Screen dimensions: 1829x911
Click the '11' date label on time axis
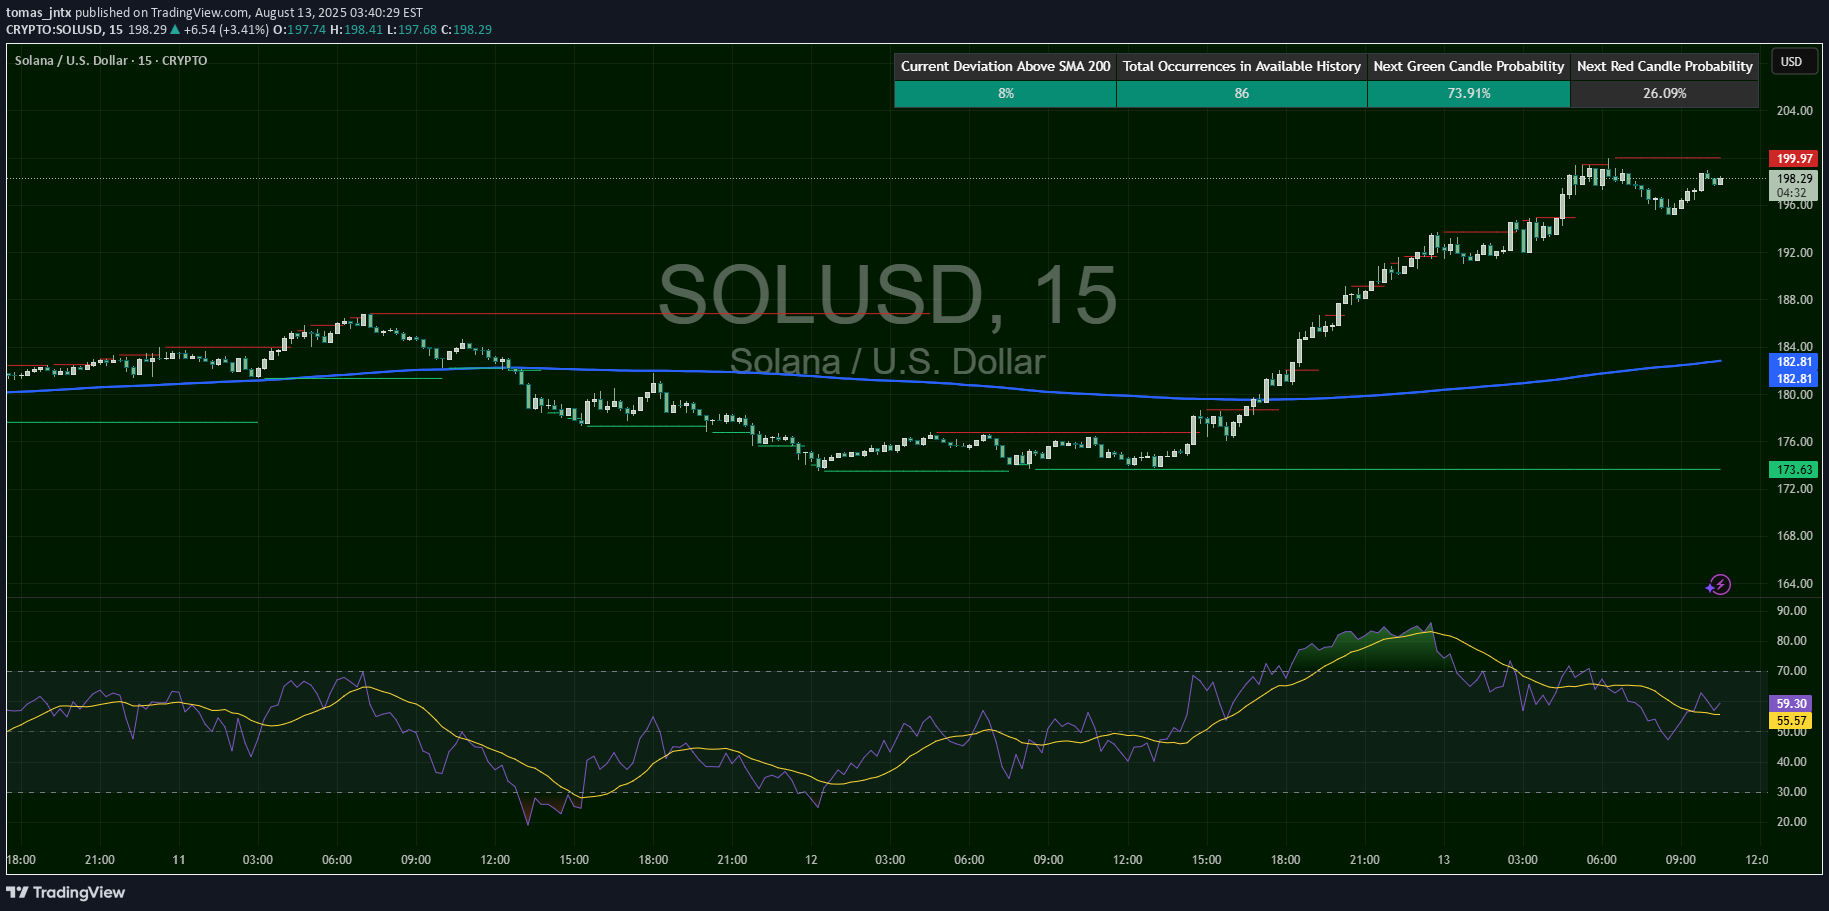(179, 860)
